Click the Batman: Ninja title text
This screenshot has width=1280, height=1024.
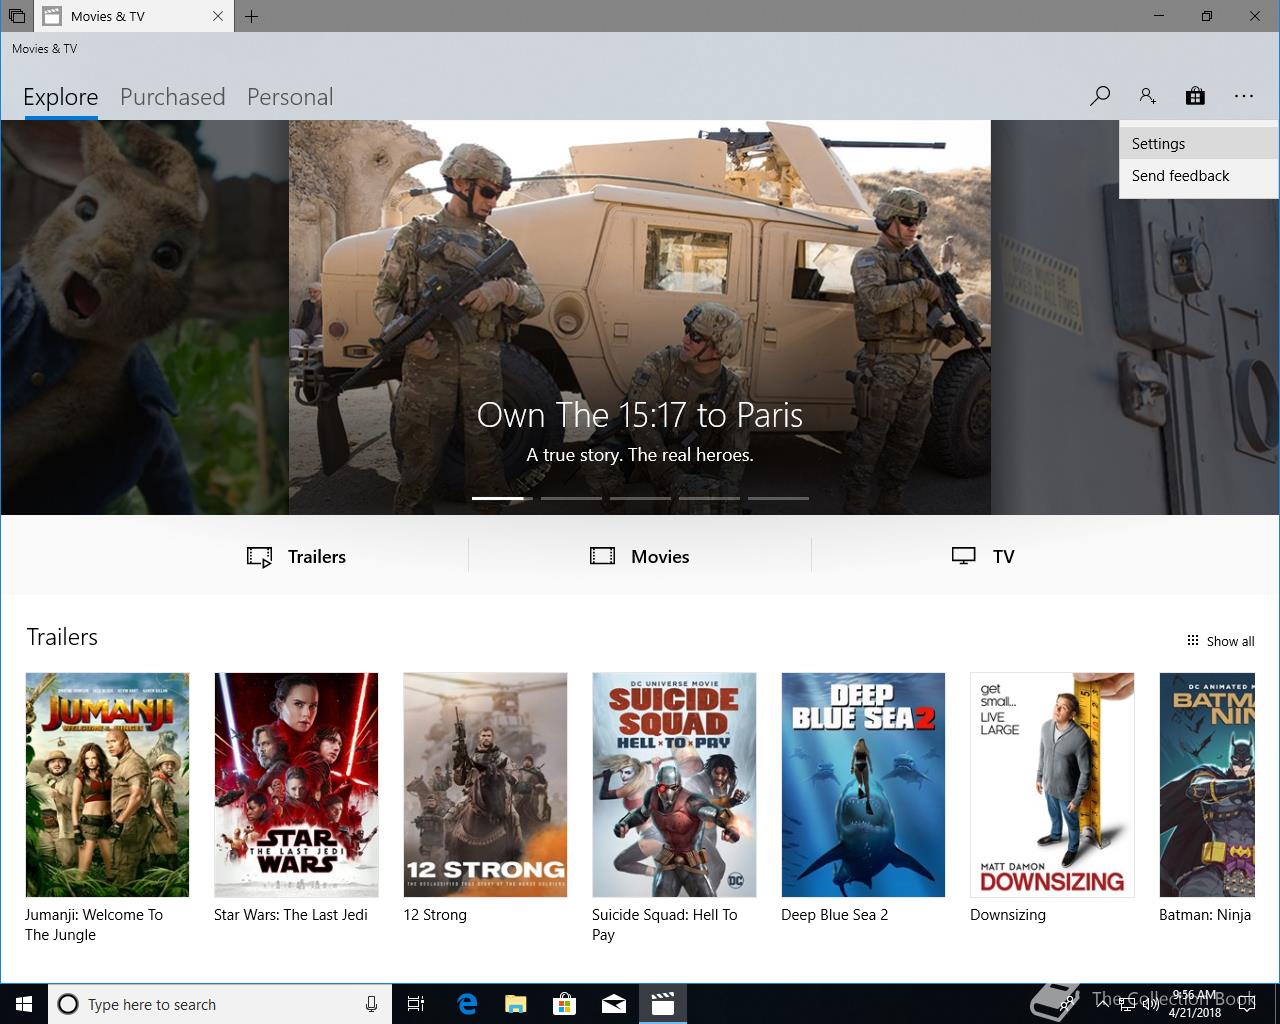point(1205,915)
